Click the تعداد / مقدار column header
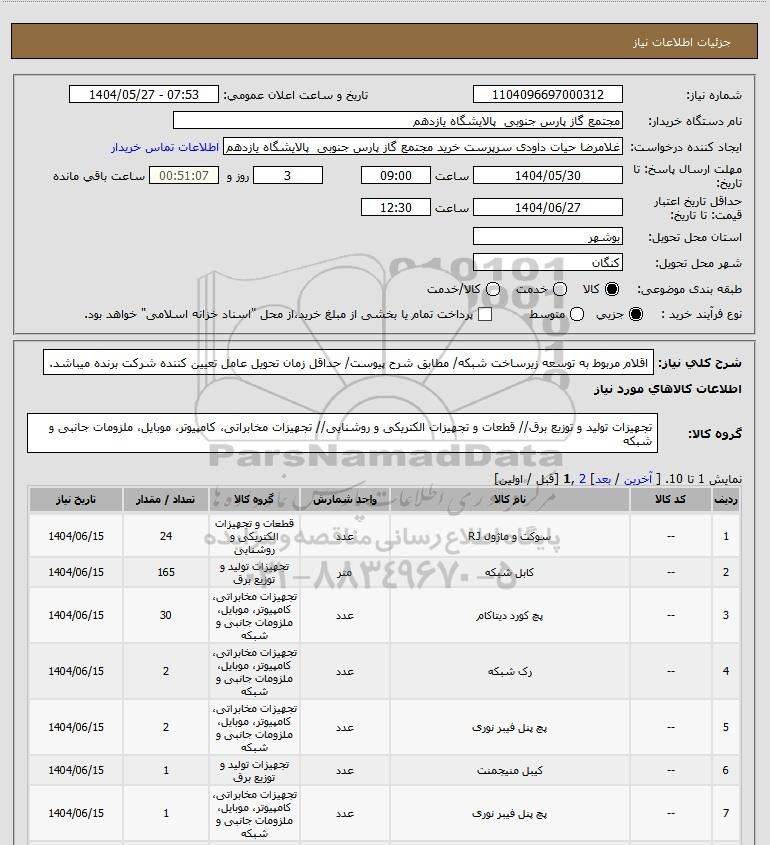 coord(165,500)
